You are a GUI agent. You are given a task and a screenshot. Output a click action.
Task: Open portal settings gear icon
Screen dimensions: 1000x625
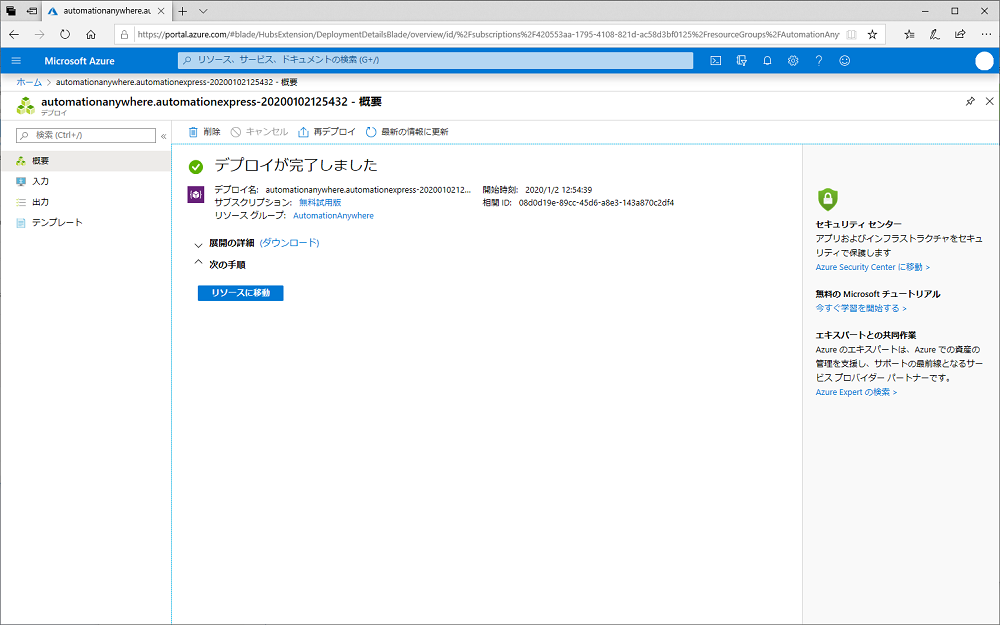point(793,61)
